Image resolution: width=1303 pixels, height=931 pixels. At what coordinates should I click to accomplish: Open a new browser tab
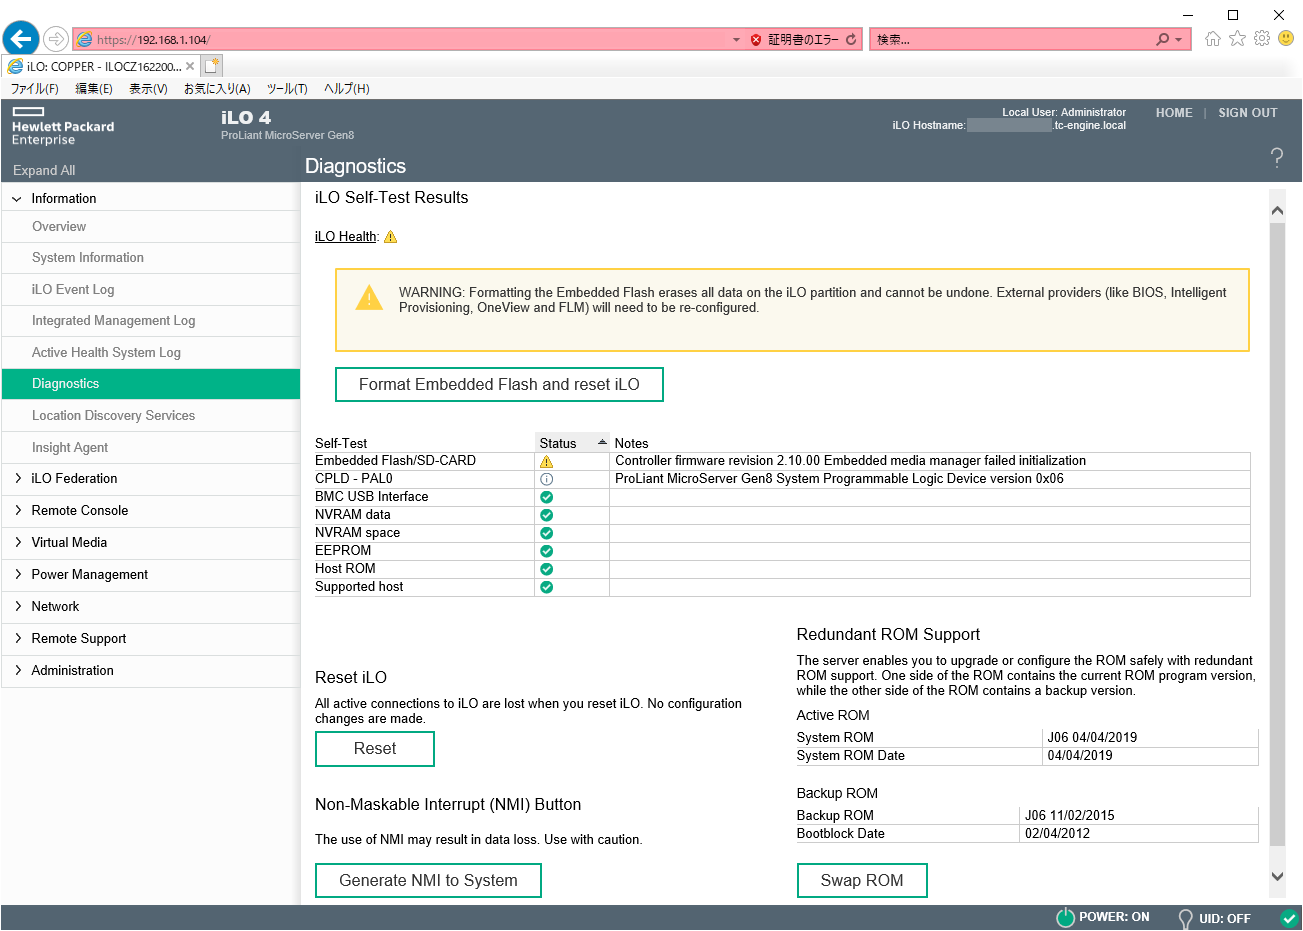click(x=211, y=66)
